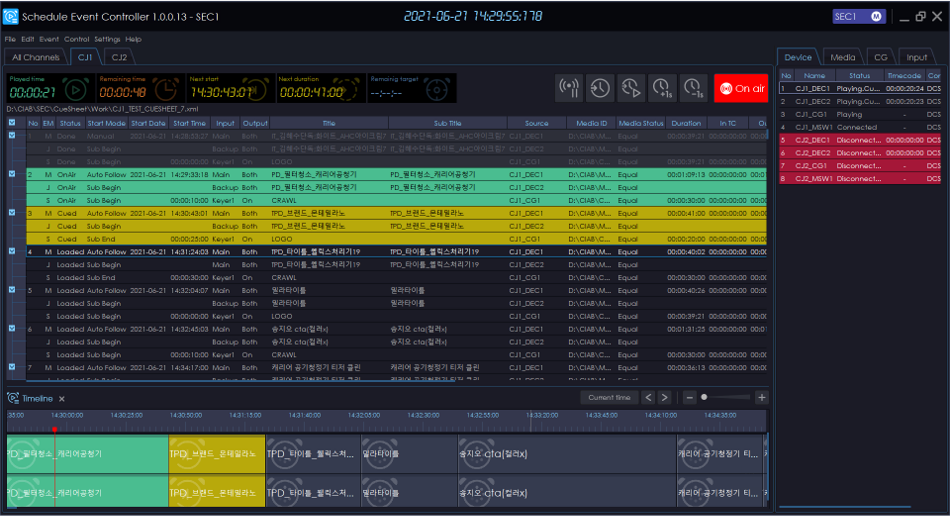Select OnAir CRAWL sub event row
The image size is (950, 516).
396,200
